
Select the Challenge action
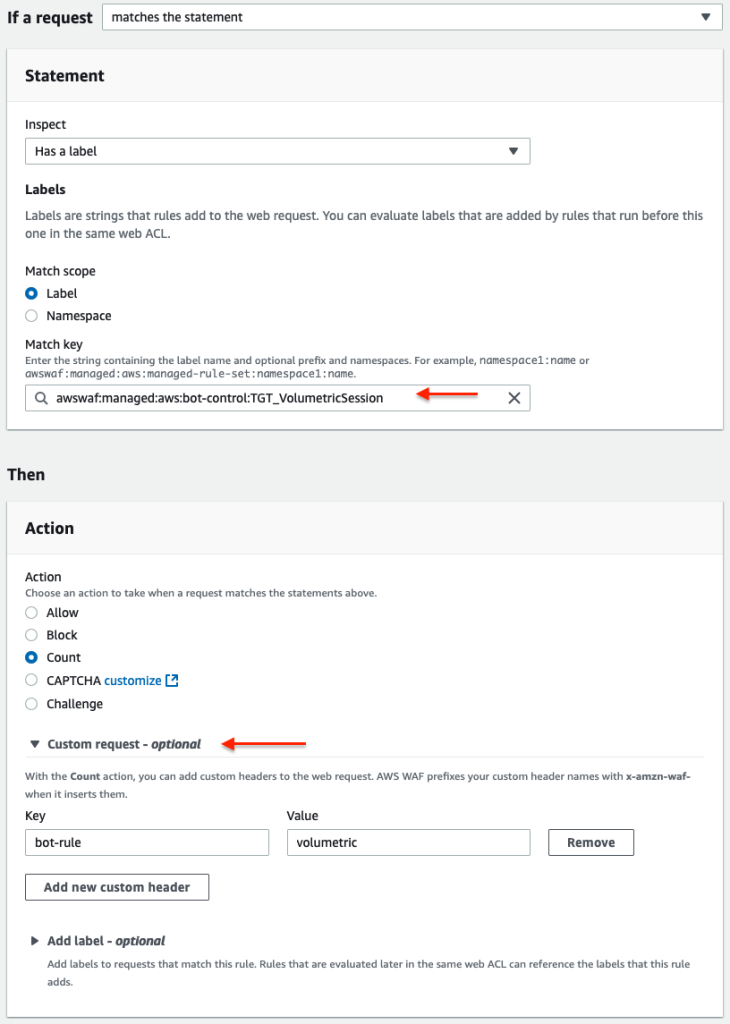[31, 703]
